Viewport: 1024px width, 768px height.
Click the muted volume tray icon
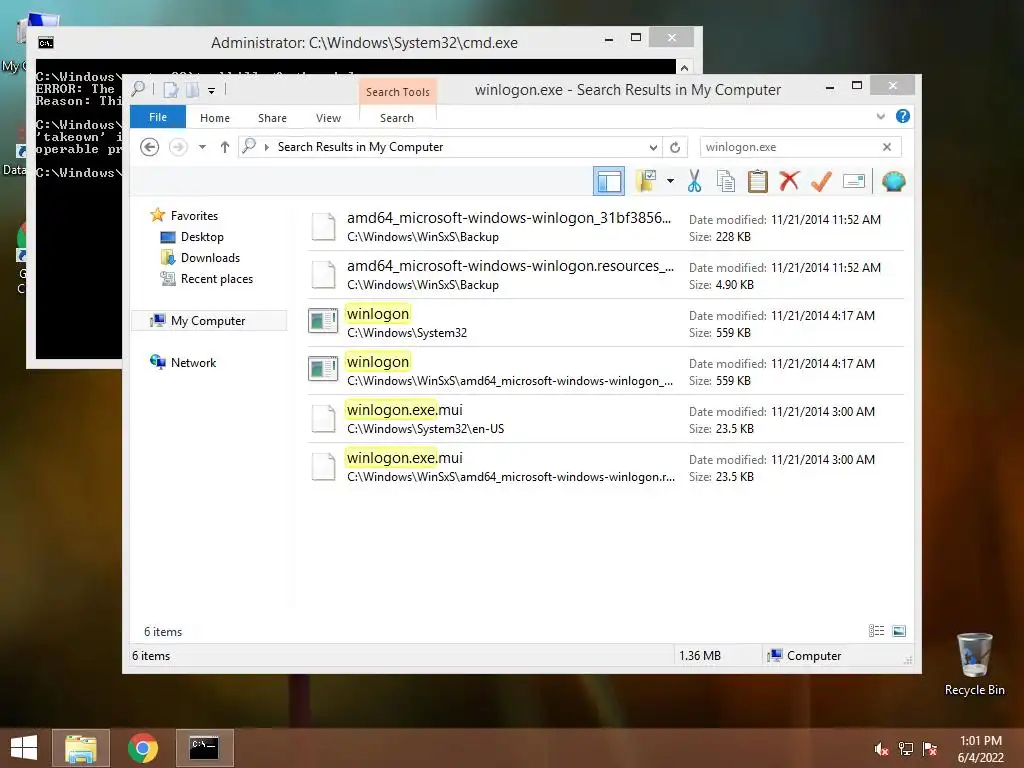tap(881, 749)
